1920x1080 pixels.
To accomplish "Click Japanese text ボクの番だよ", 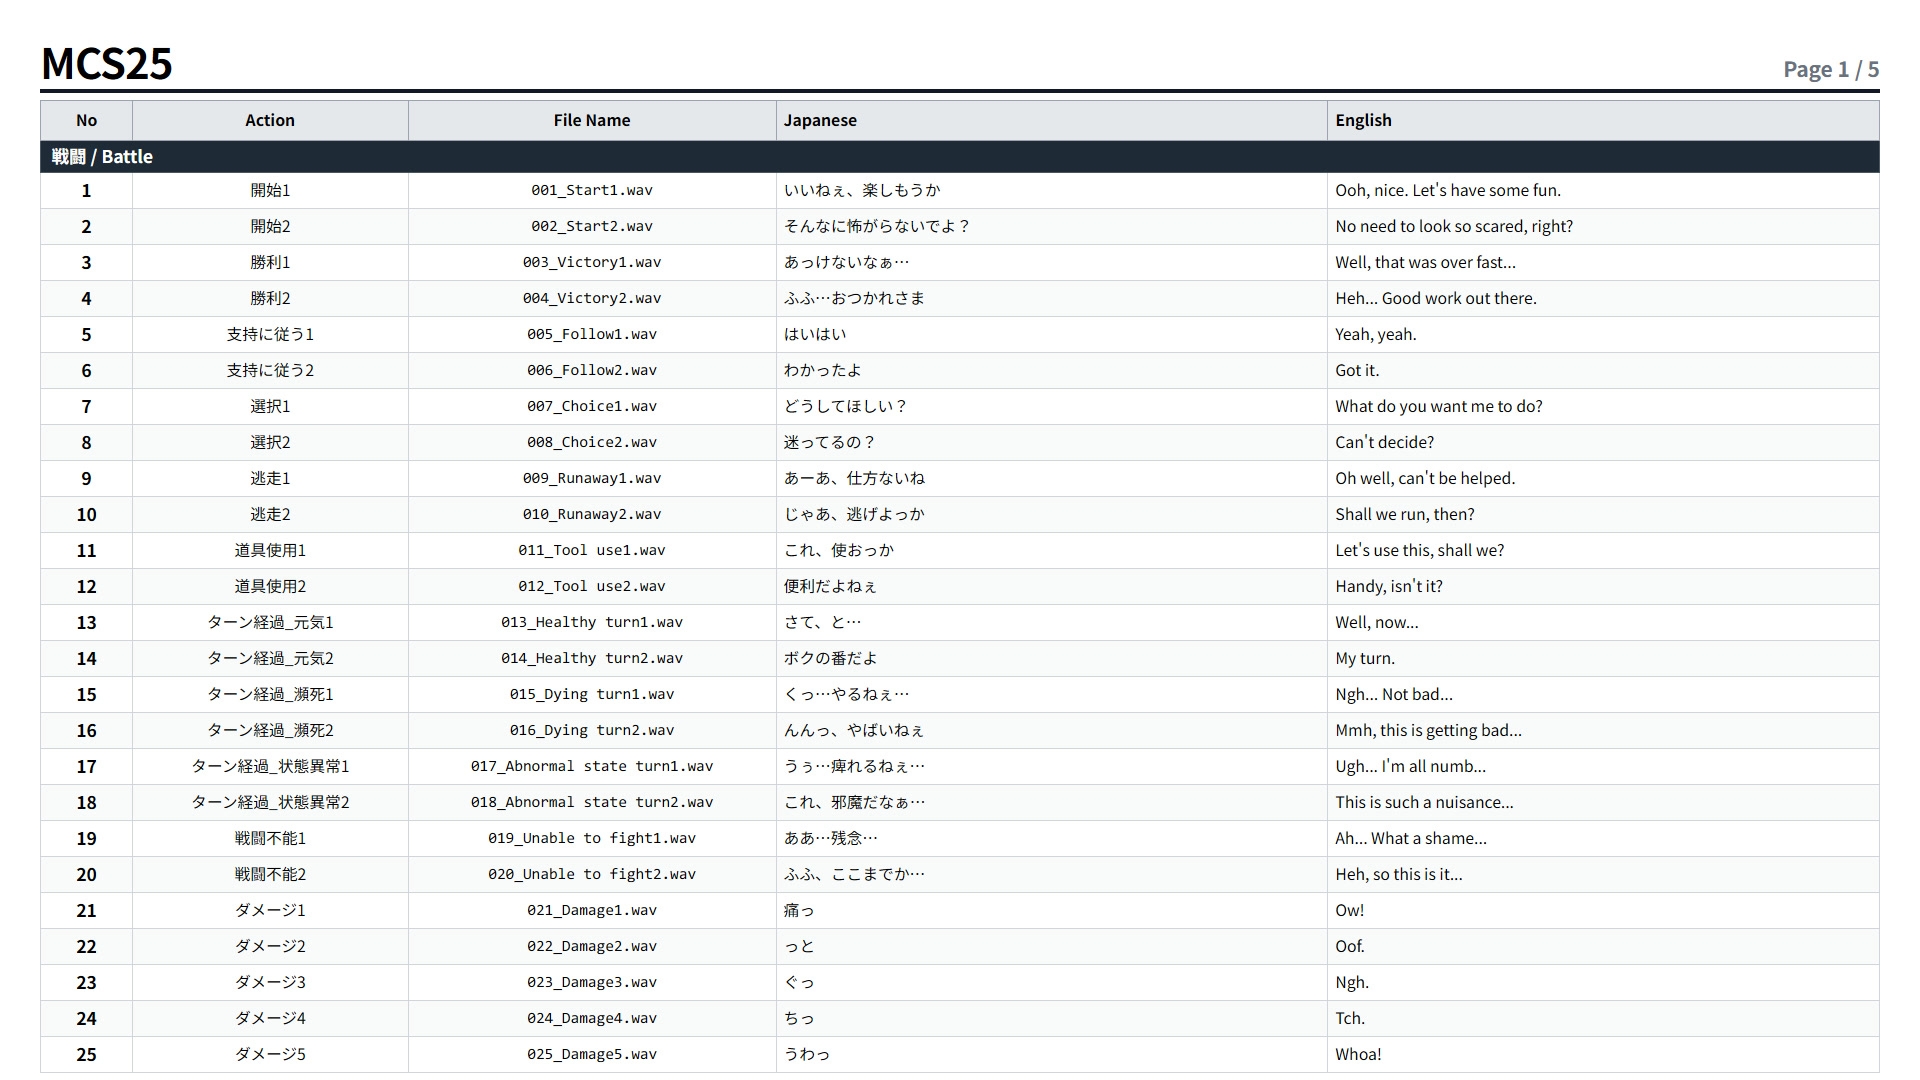I will click(831, 658).
